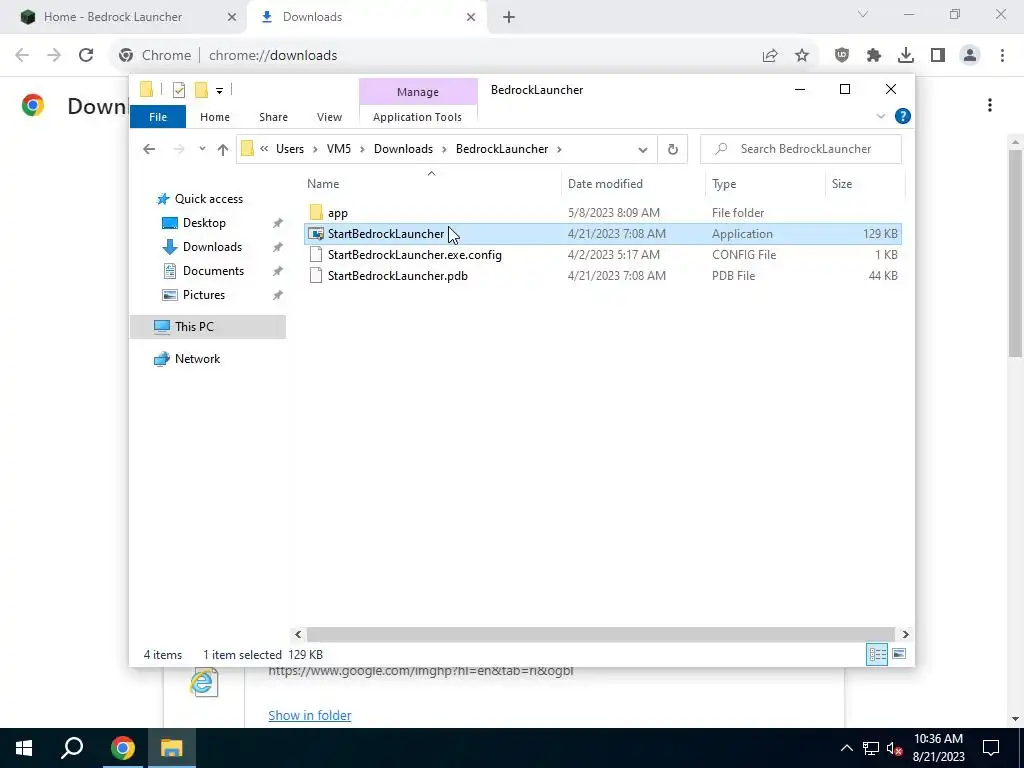Click the Downloads breadcrumb segment
The height and width of the screenshot is (768, 1024).
[403, 149]
